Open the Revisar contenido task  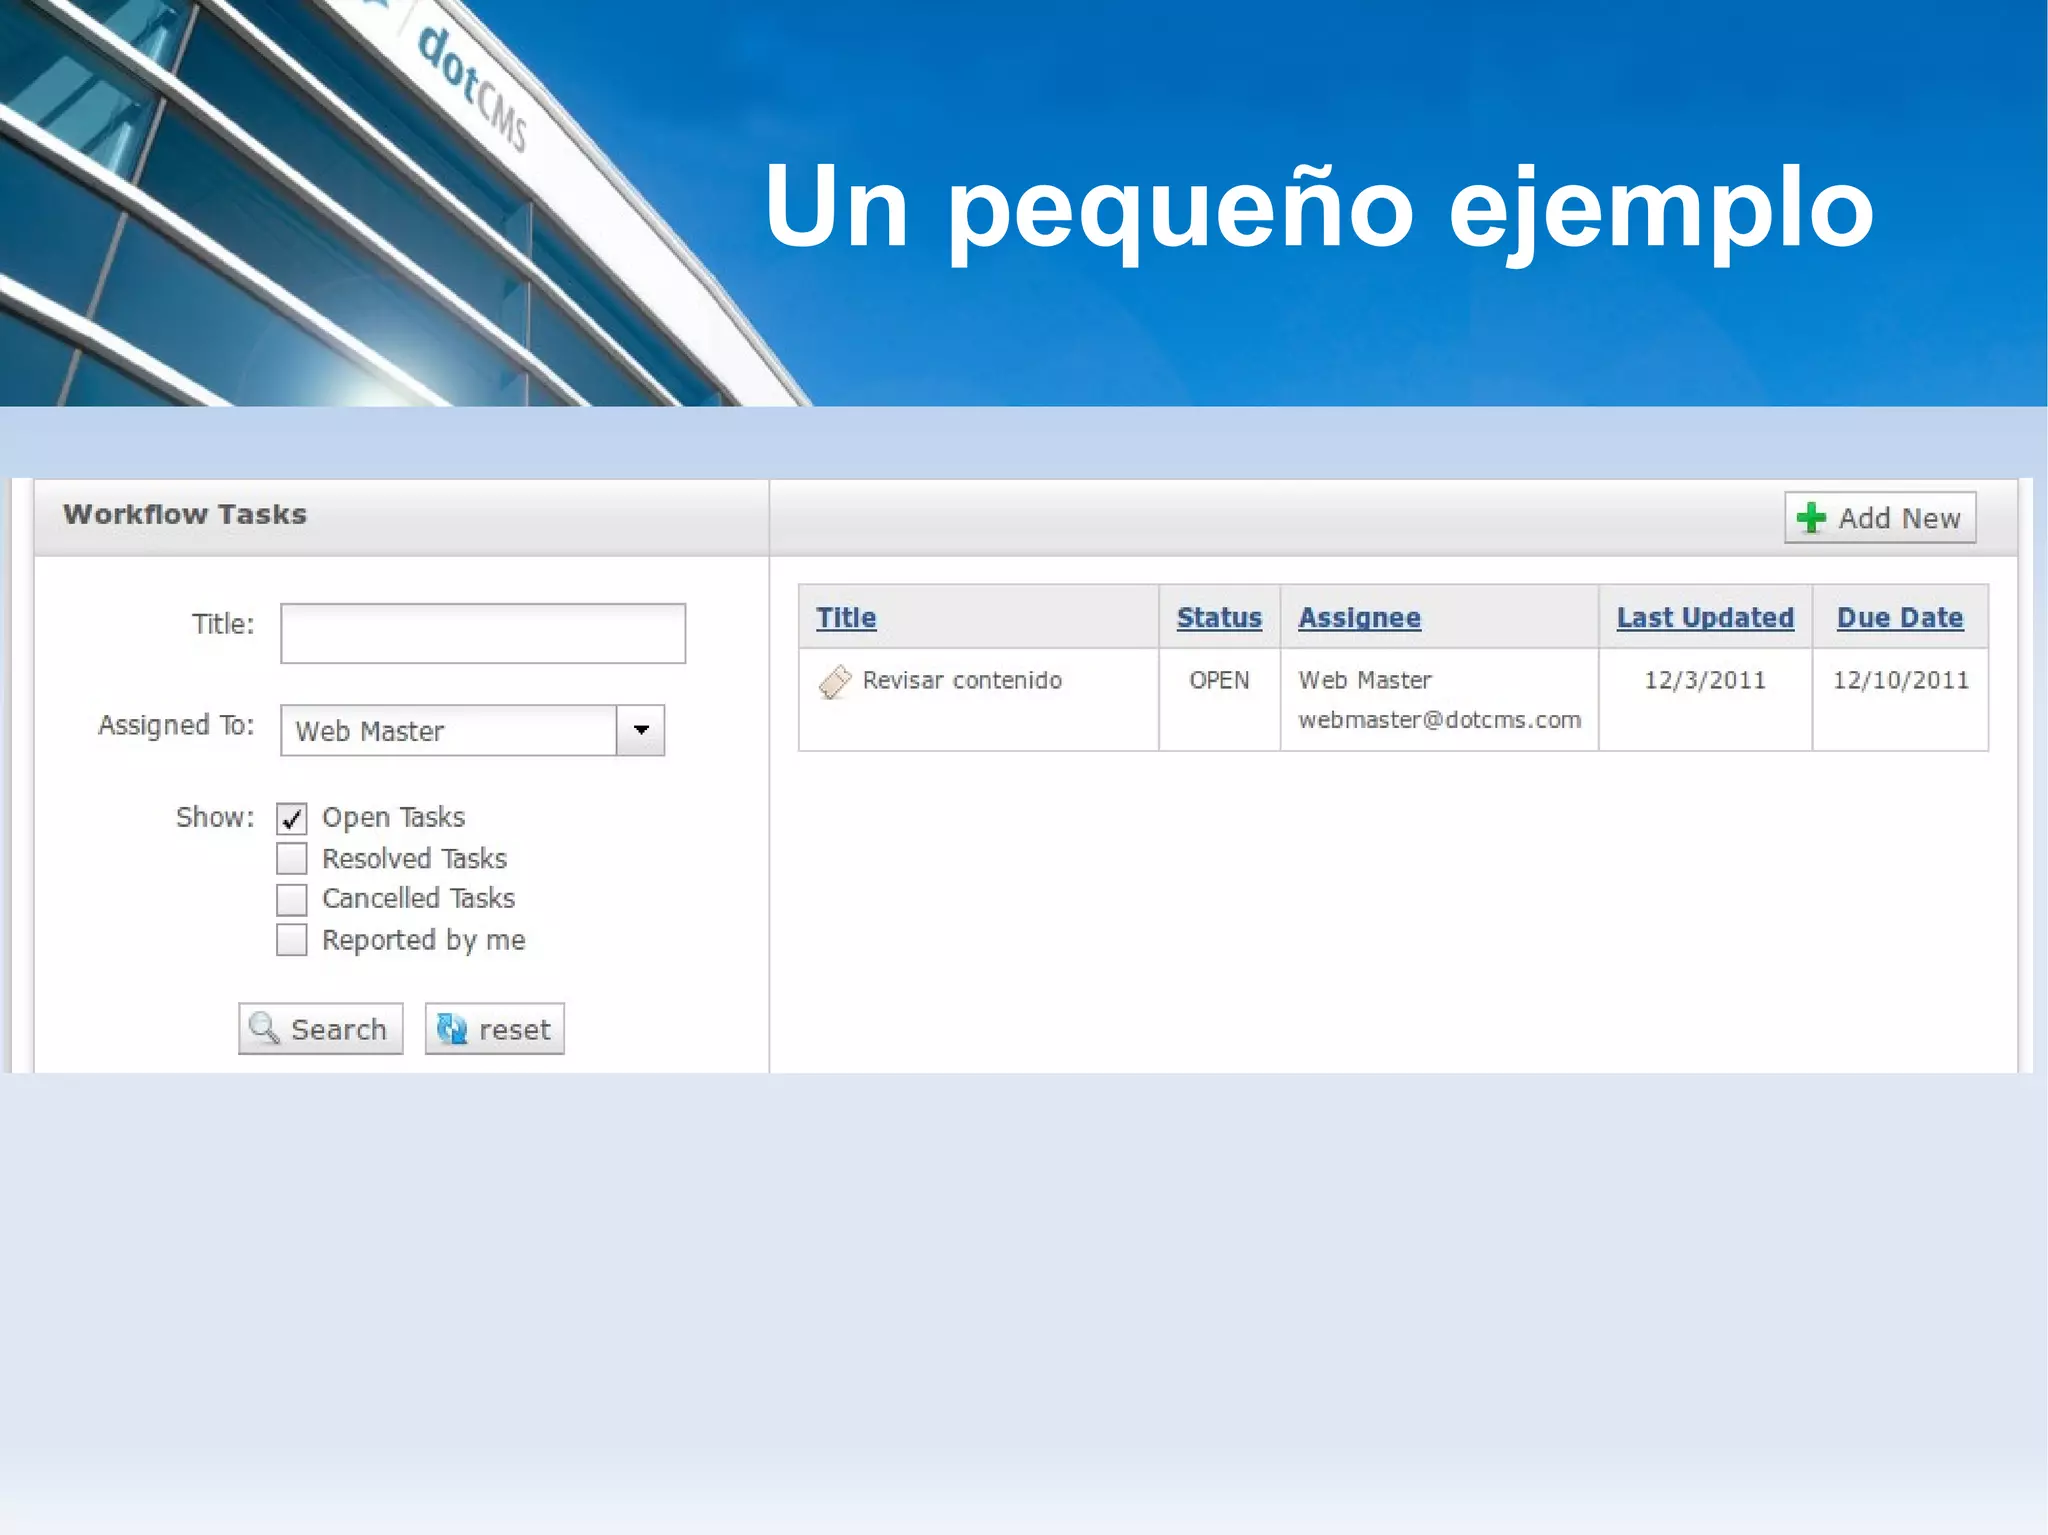point(962,681)
